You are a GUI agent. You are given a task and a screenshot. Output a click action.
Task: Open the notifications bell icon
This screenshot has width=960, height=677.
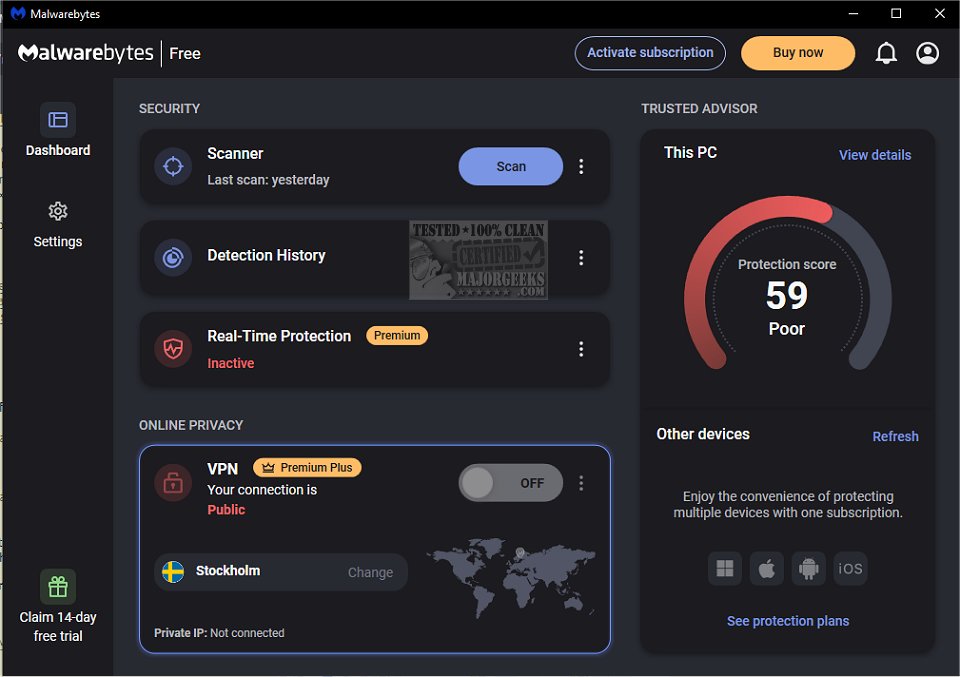point(886,53)
